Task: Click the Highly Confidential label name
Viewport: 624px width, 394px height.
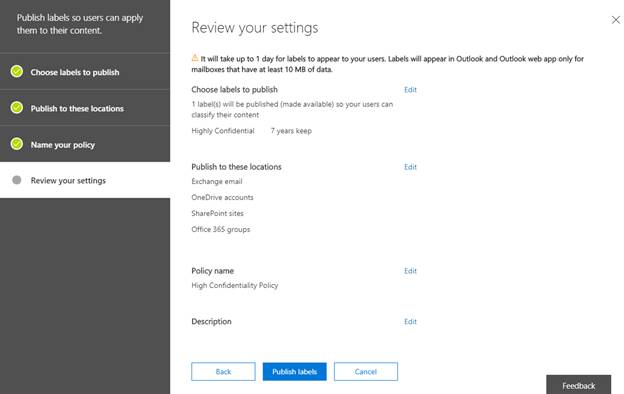Action: click(x=223, y=131)
